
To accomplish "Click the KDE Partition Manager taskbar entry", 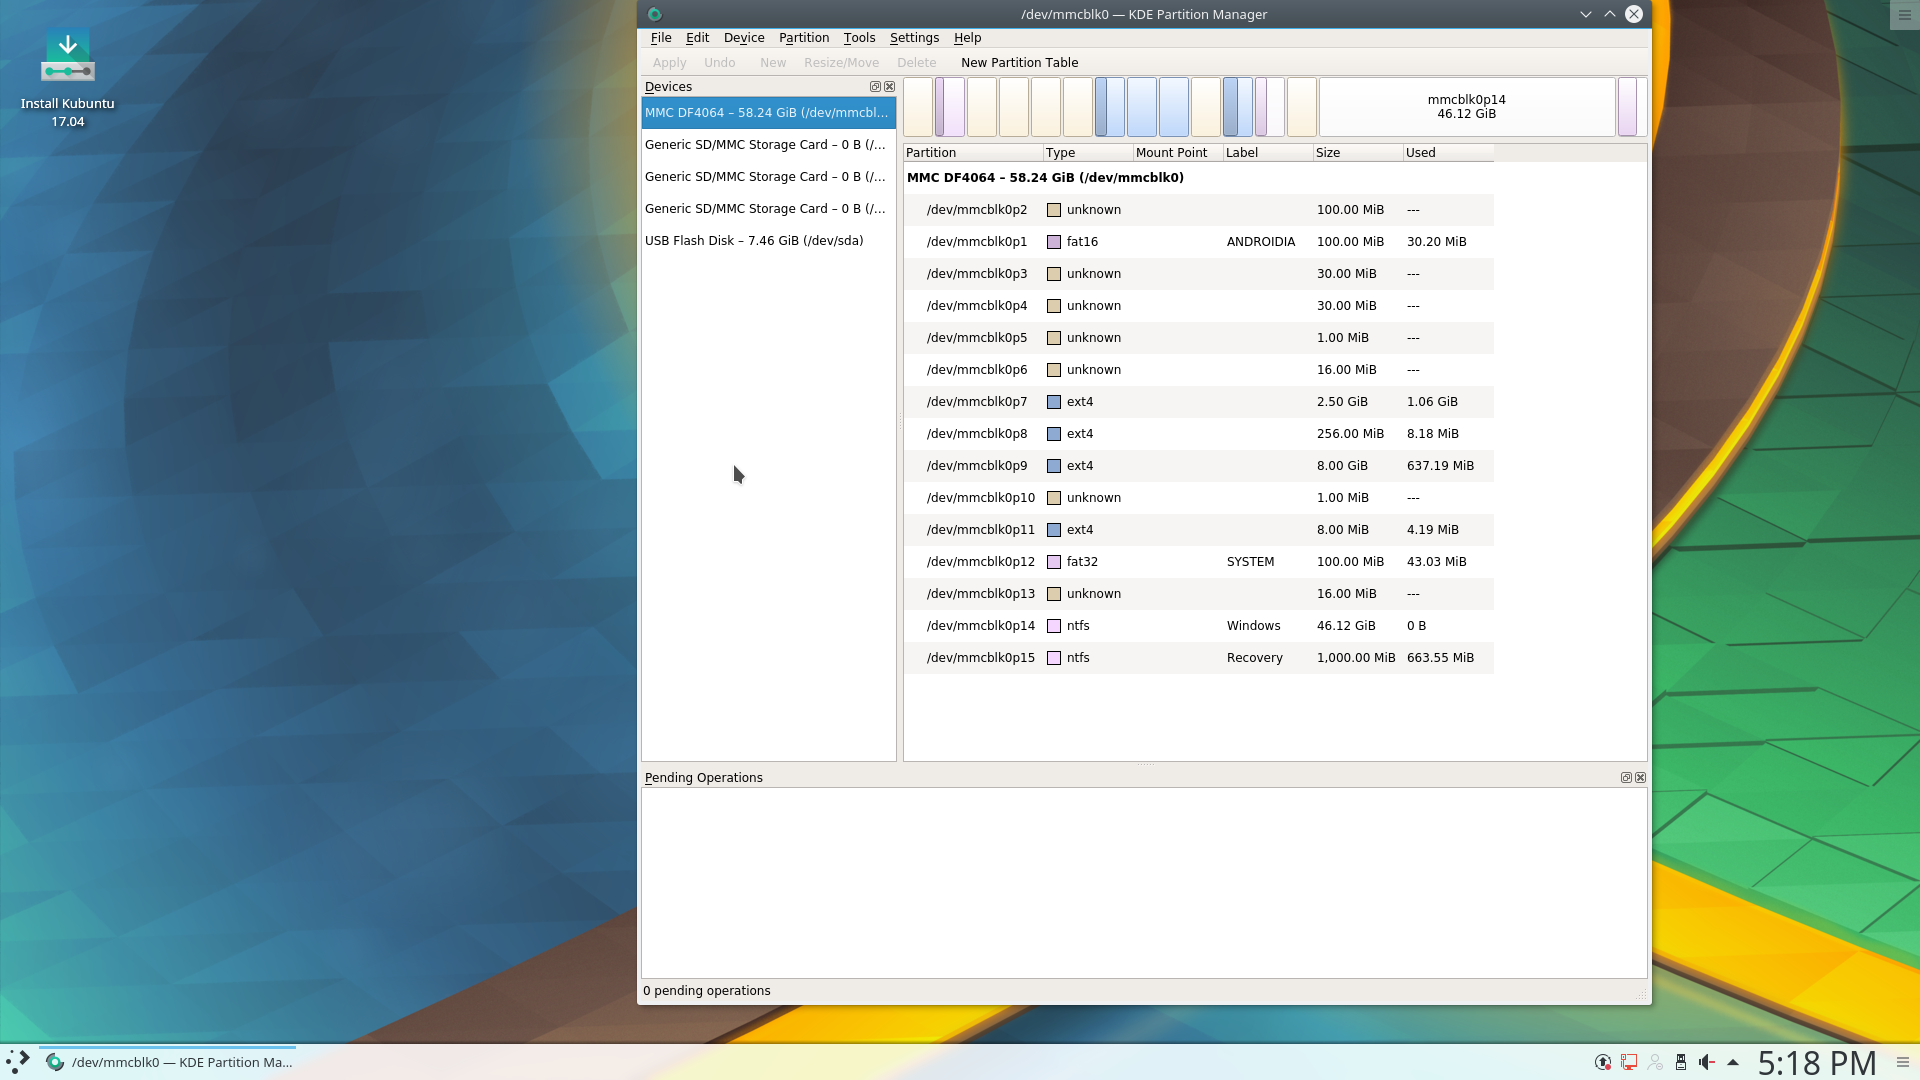I will [168, 1062].
